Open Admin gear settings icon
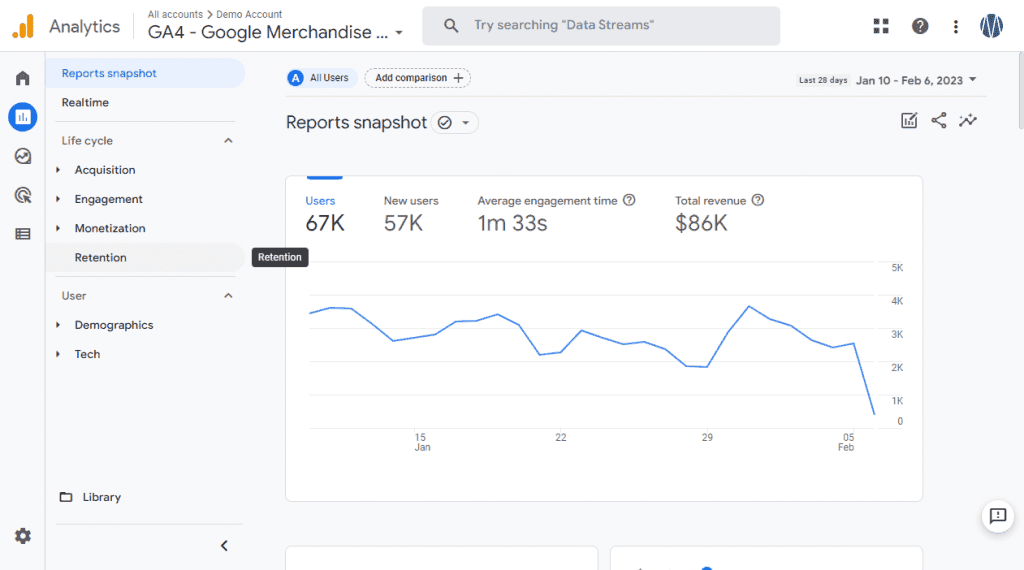The image size is (1024, 570). [x=22, y=536]
